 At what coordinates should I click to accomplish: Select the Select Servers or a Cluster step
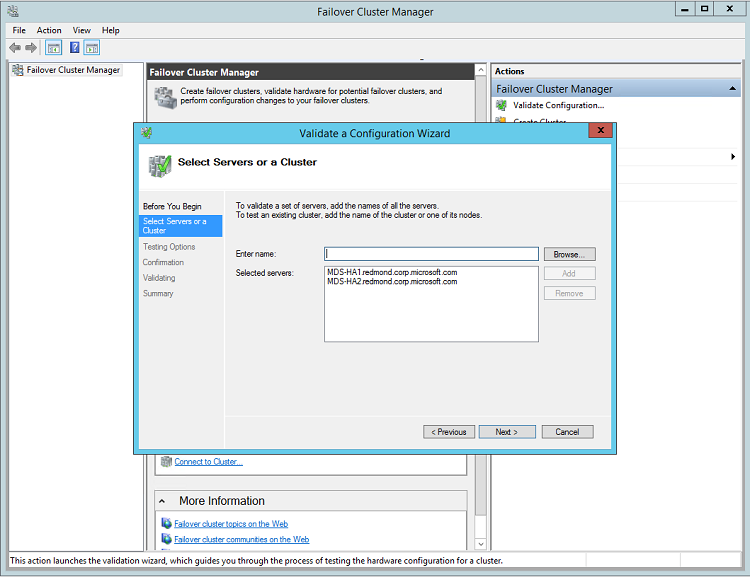180,226
